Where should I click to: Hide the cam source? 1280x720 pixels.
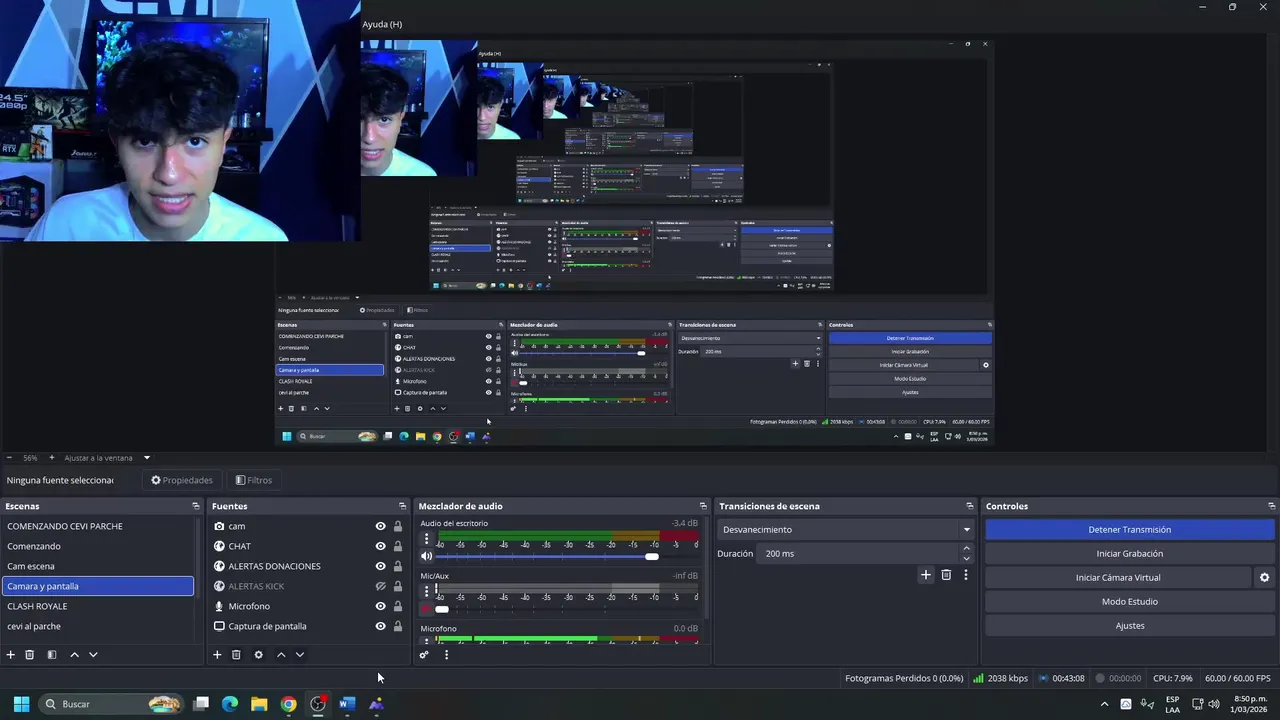pyautogui.click(x=380, y=526)
